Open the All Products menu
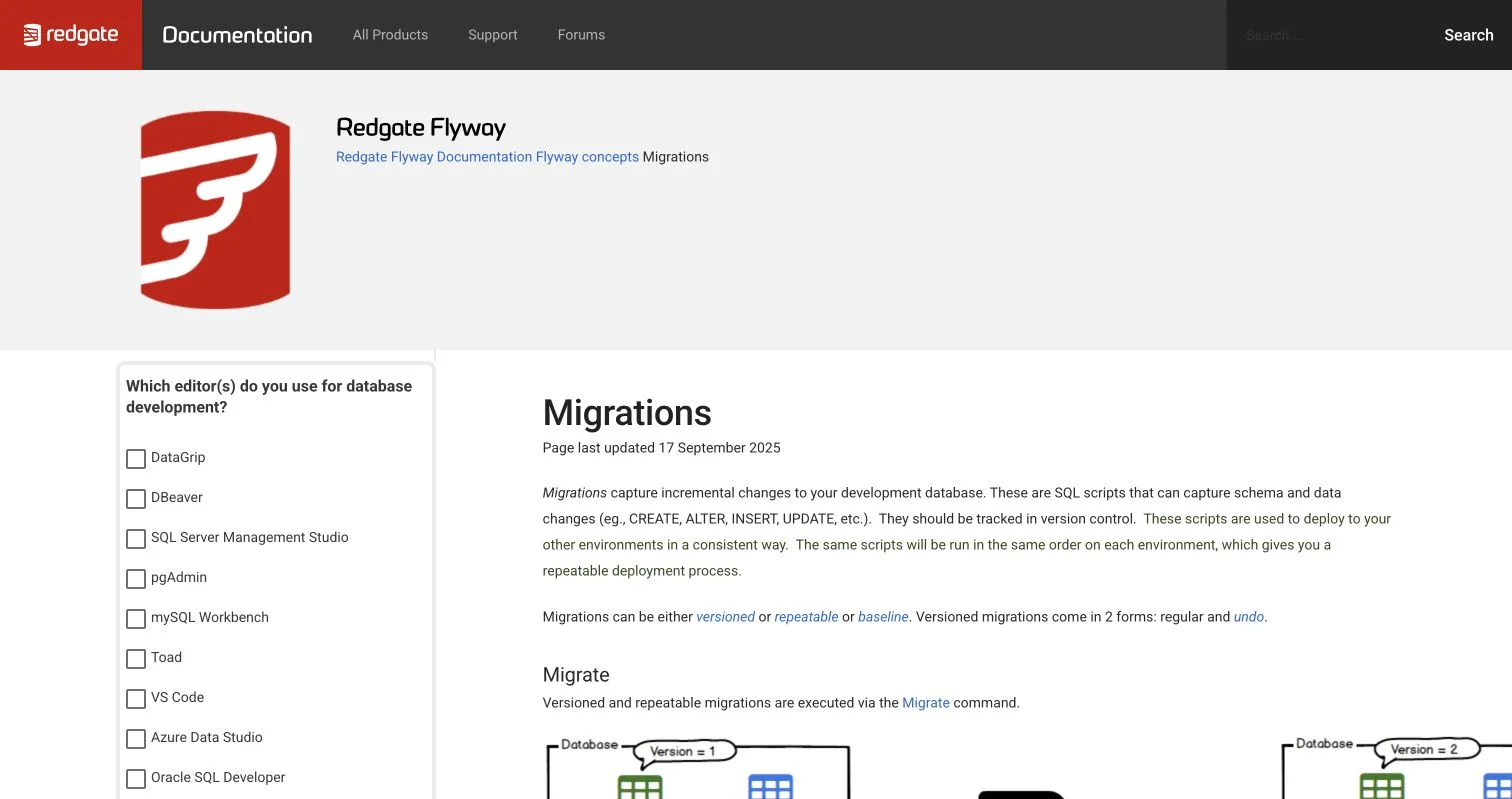This screenshot has width=1512, height=799. 390,35
